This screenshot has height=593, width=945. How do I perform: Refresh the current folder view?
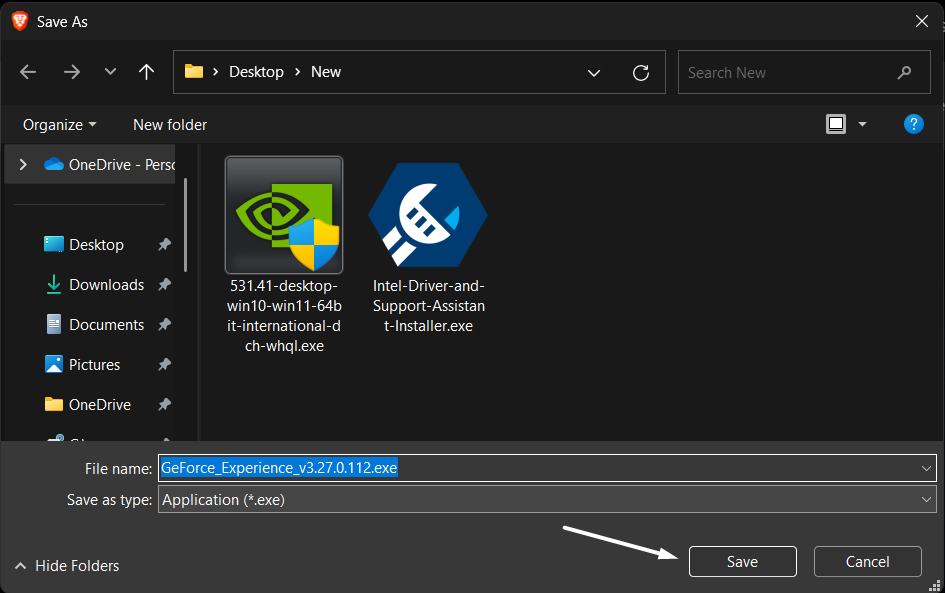[x=641, y=72]
